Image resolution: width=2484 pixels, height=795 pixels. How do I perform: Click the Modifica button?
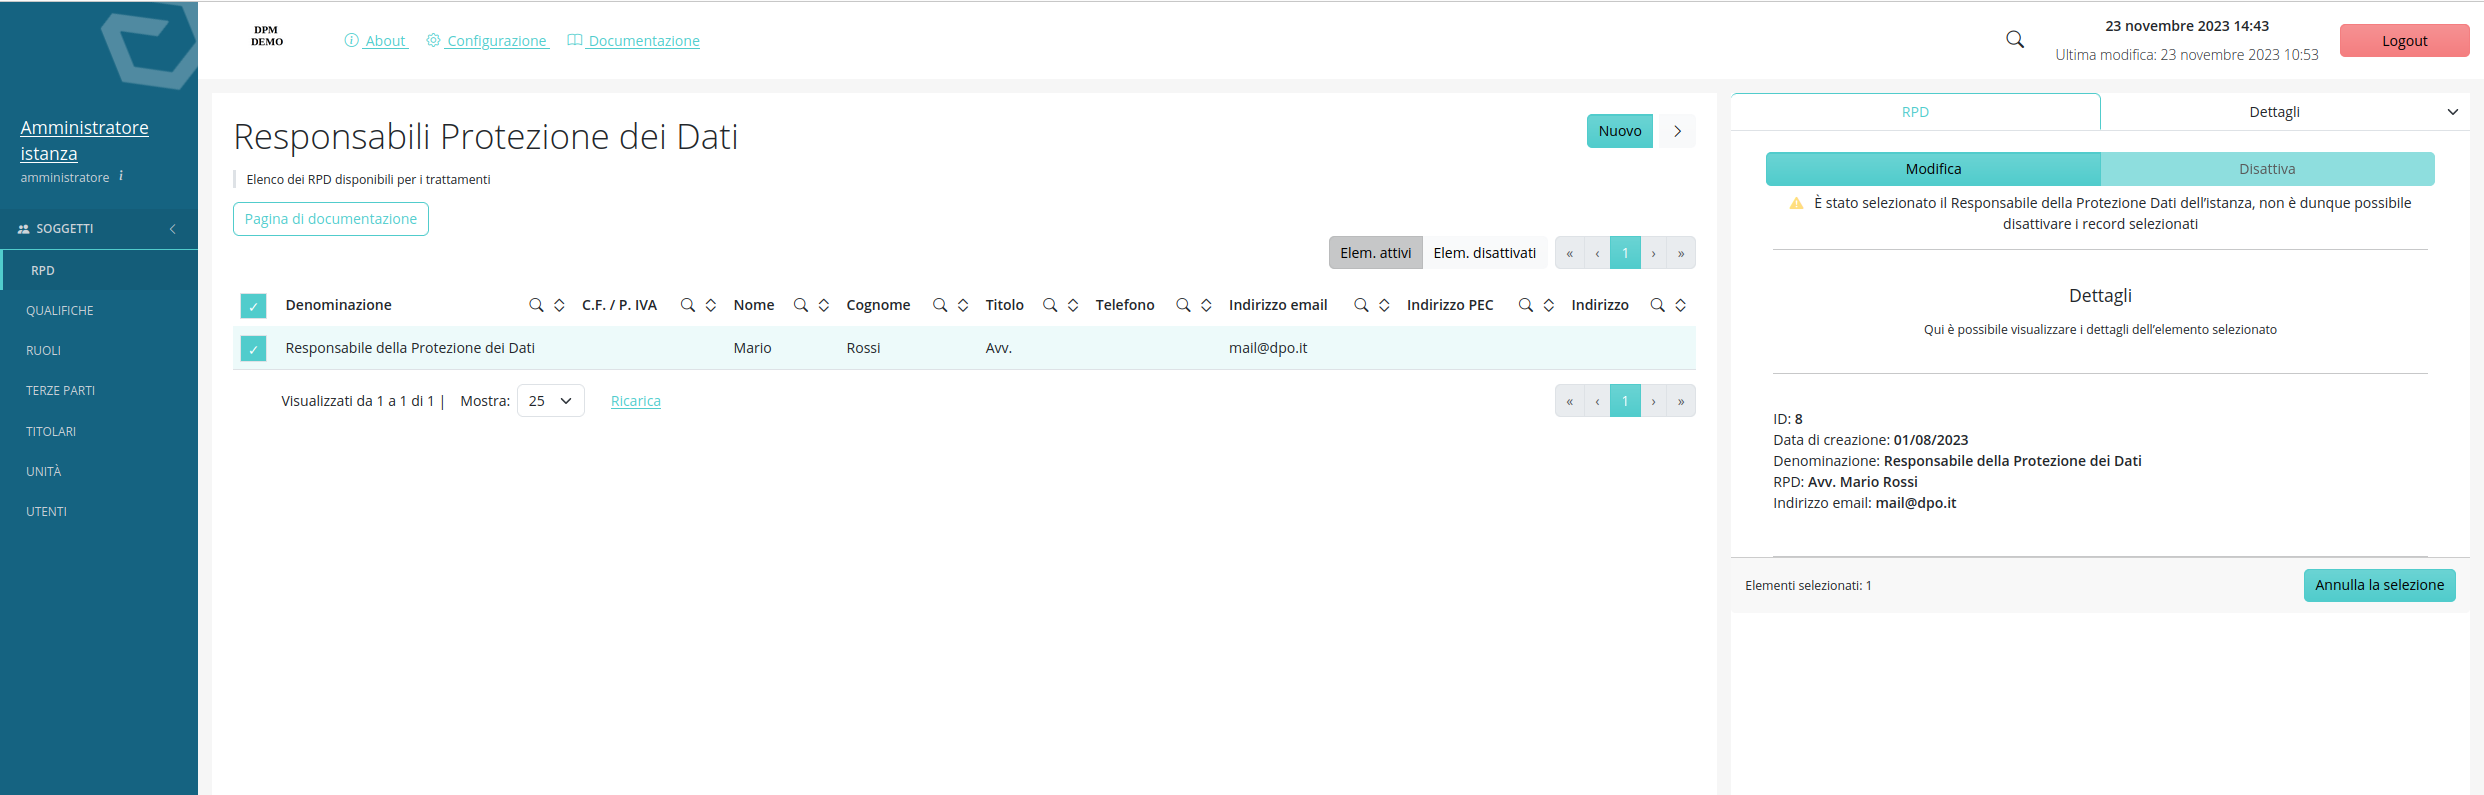[x=1933, y=169]
